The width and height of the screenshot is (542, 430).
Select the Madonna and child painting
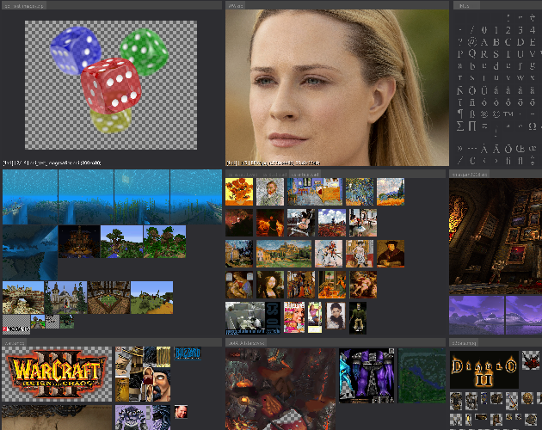click(239, 285)
